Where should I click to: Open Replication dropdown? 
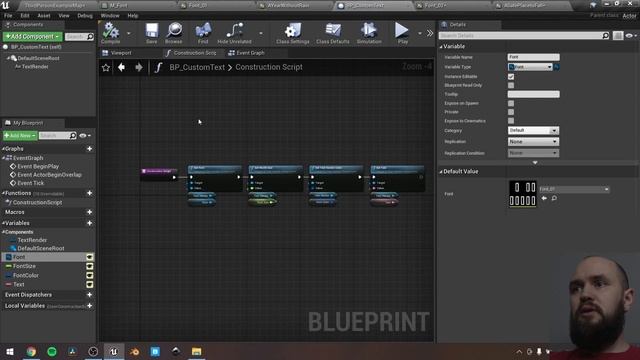click(533, 142)
